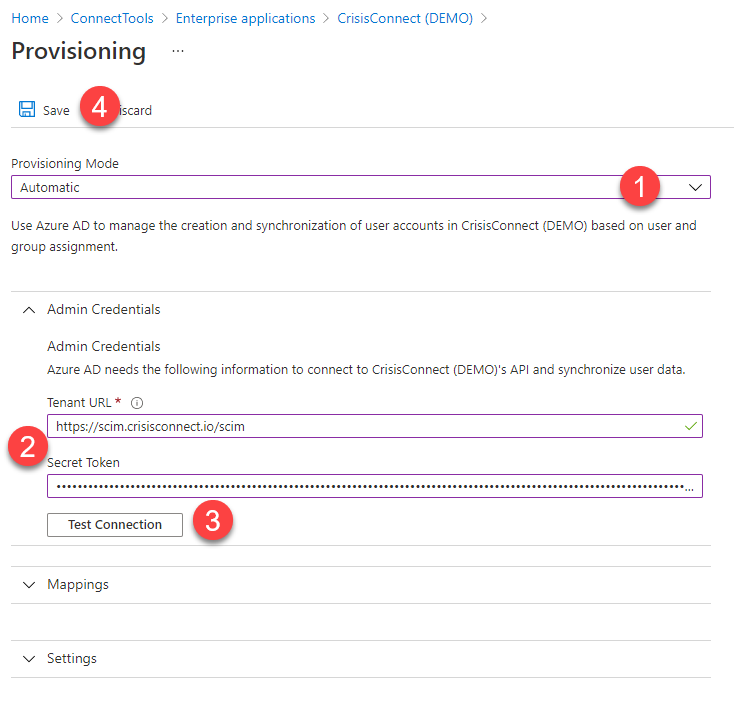The image size is (734, 712).
Task: Click the info icon next to Tenant URL
Action: (137, 403)
